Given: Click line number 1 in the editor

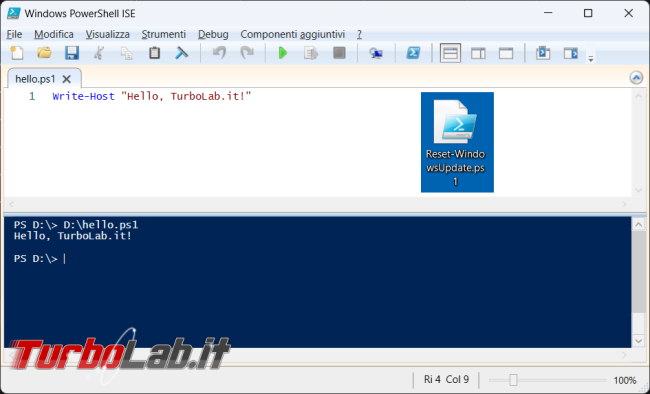Looking at the screenshot, I should point(32,96).
